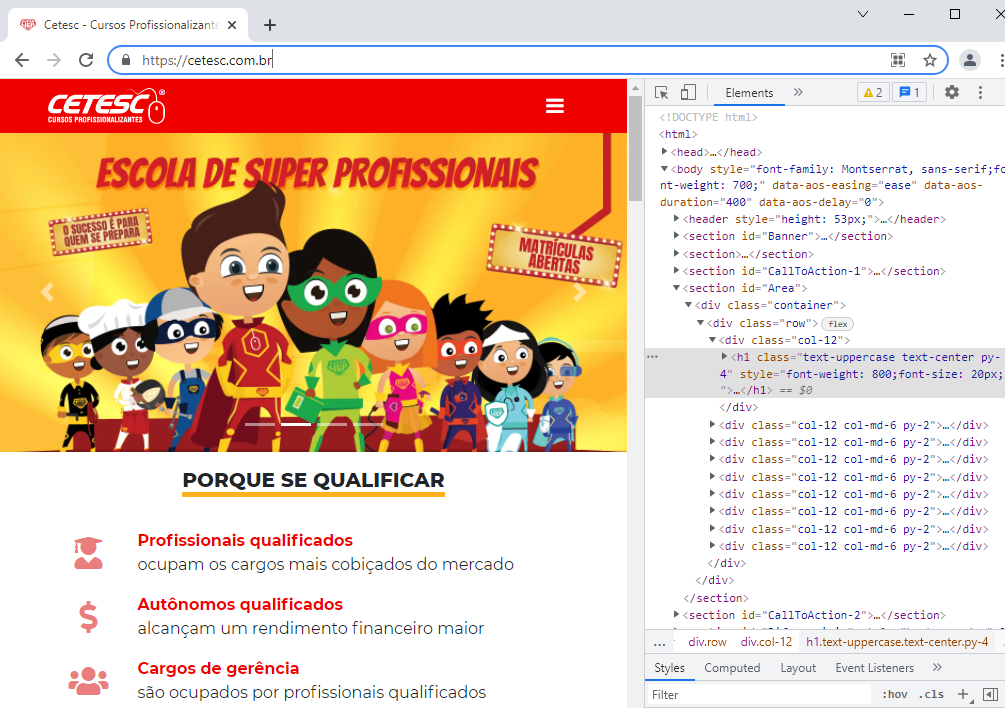Add new style rule plus icon
1005x708 pixels.
click(x=963, y=695)
